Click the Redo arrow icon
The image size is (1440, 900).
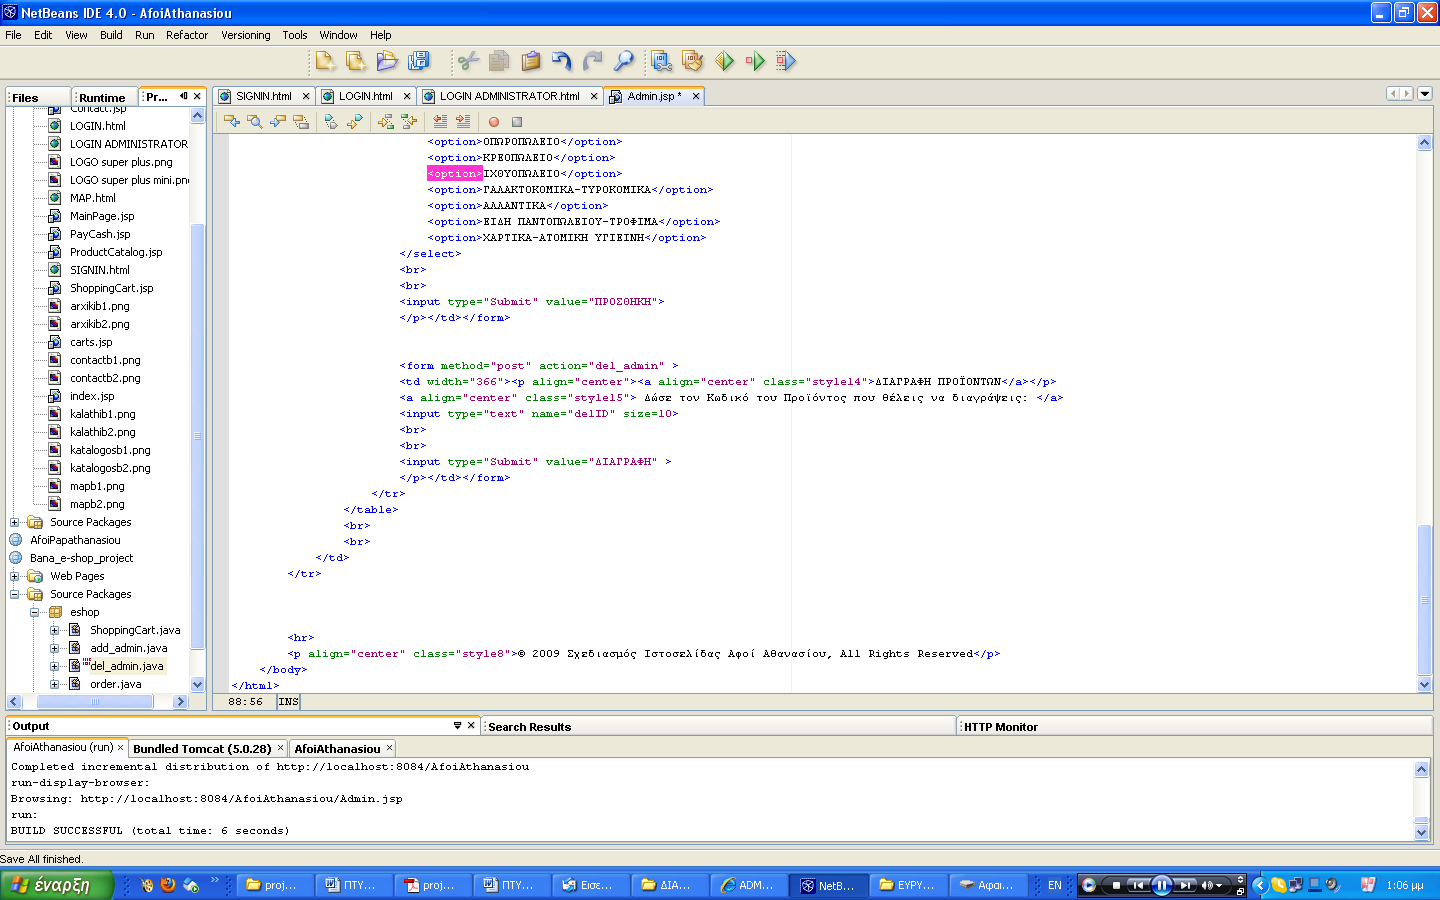click(x=593, y=61)
